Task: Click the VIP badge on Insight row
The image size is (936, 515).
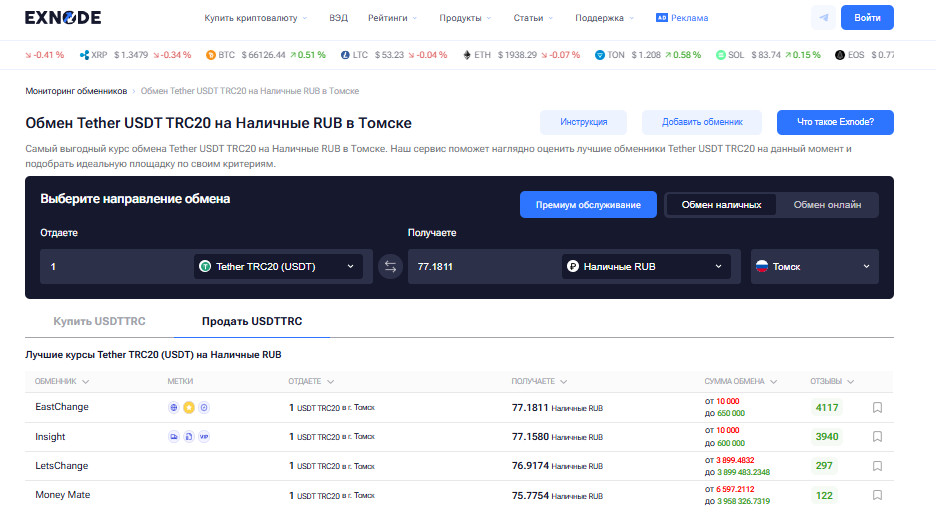Action: click(204, 437)
